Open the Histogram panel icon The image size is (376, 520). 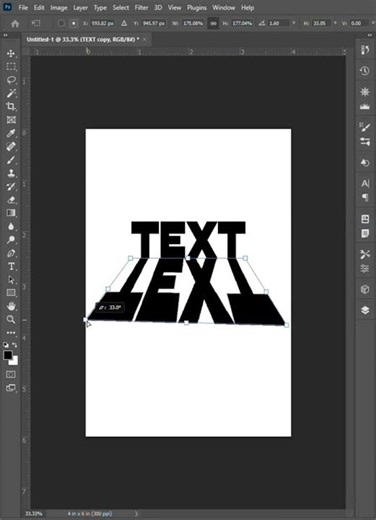point(365,107)
